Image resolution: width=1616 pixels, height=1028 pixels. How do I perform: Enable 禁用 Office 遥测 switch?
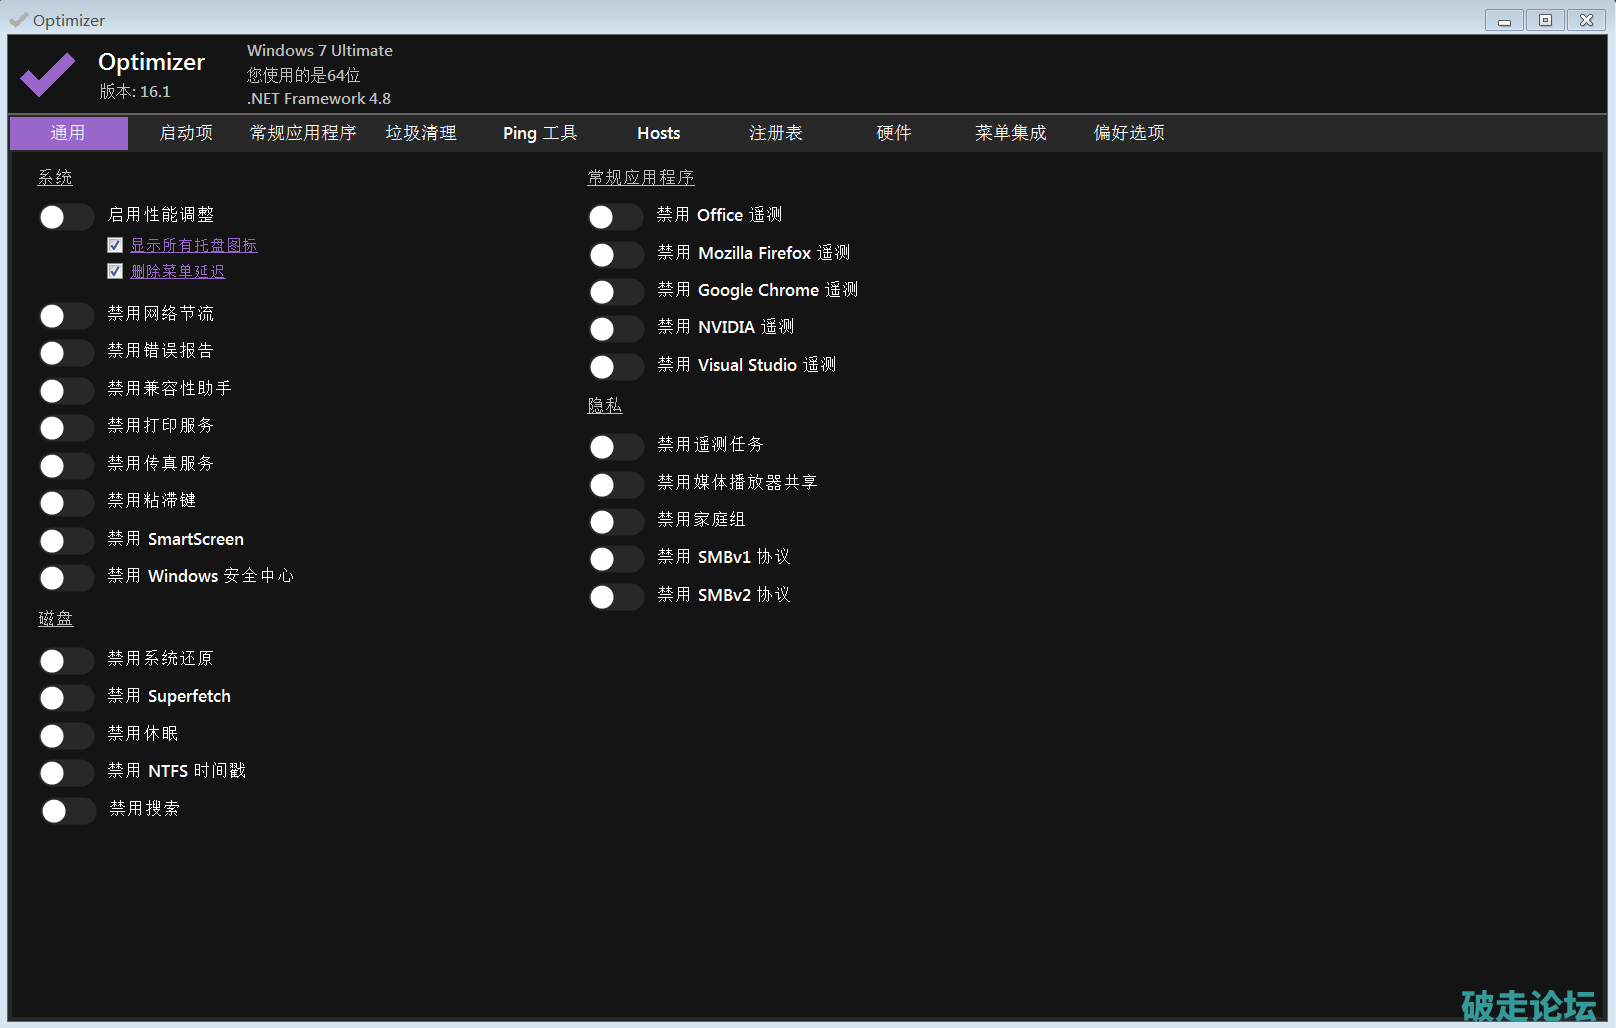(615, 217)
